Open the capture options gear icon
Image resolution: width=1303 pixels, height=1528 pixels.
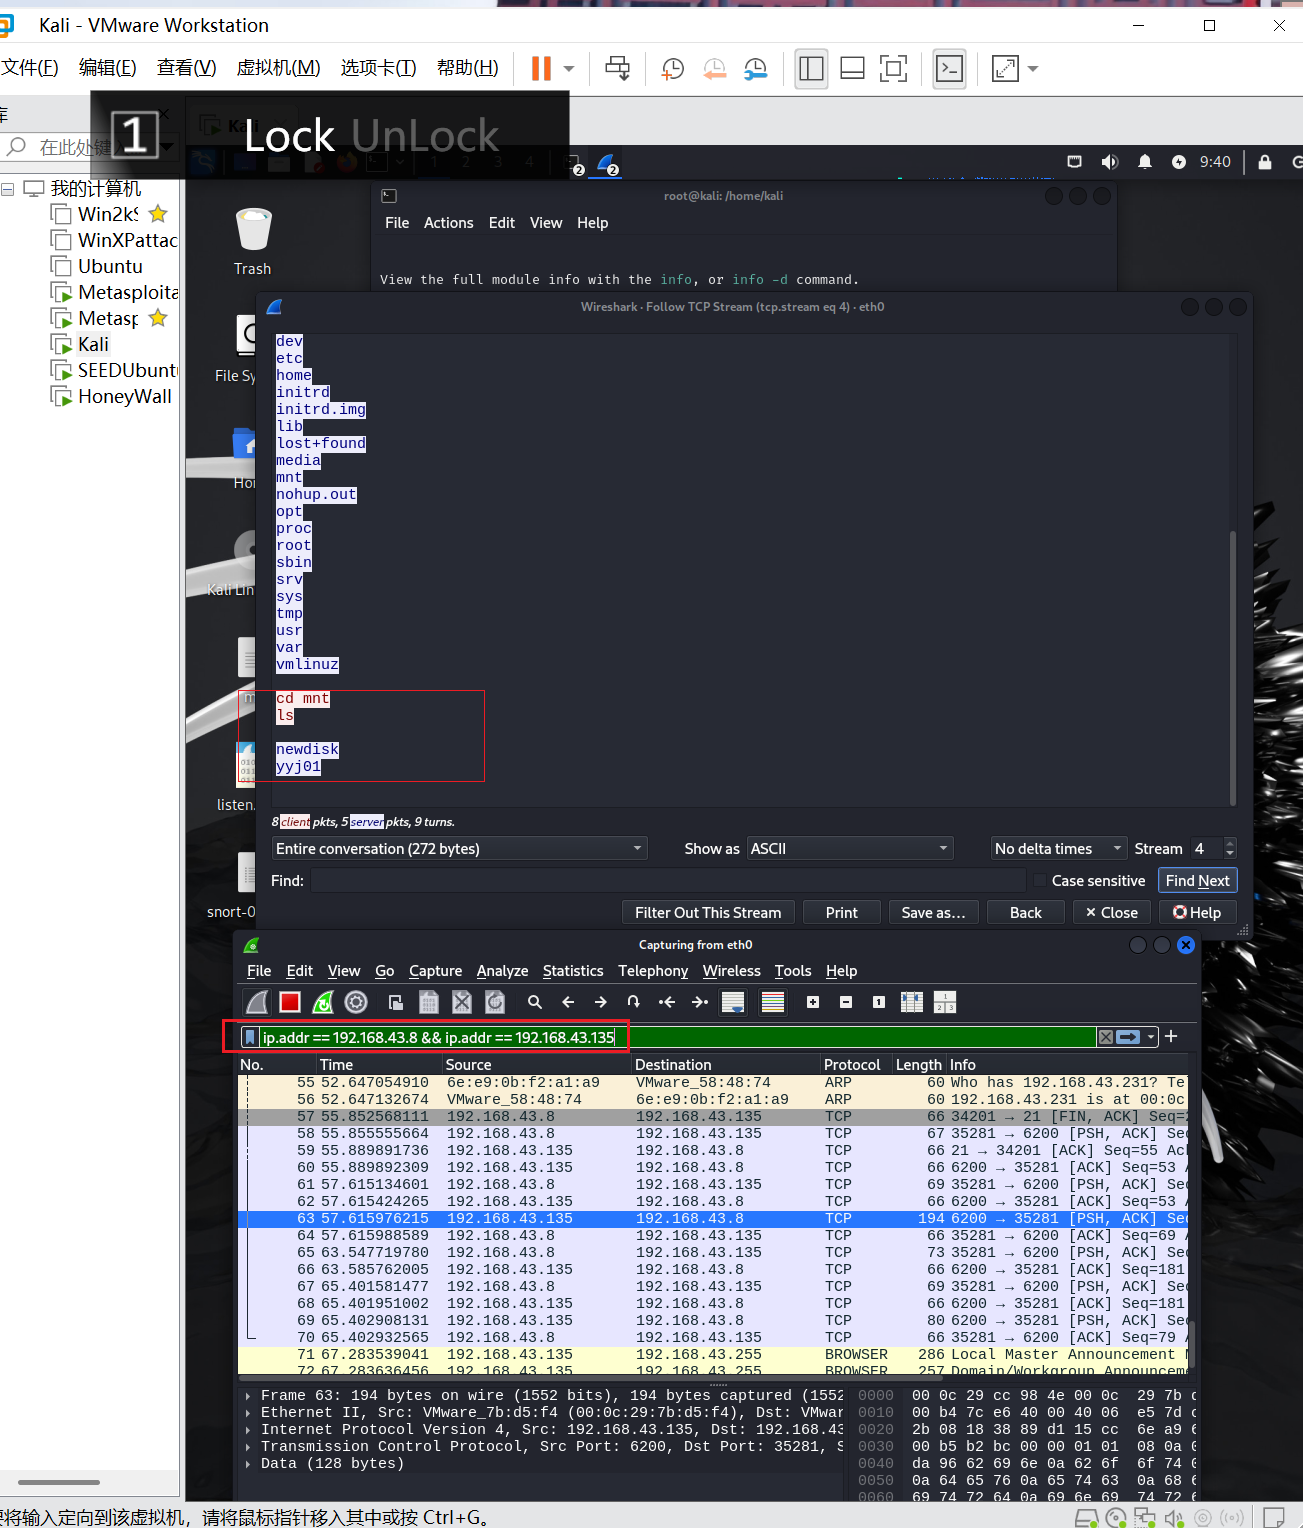[356, 1002]
